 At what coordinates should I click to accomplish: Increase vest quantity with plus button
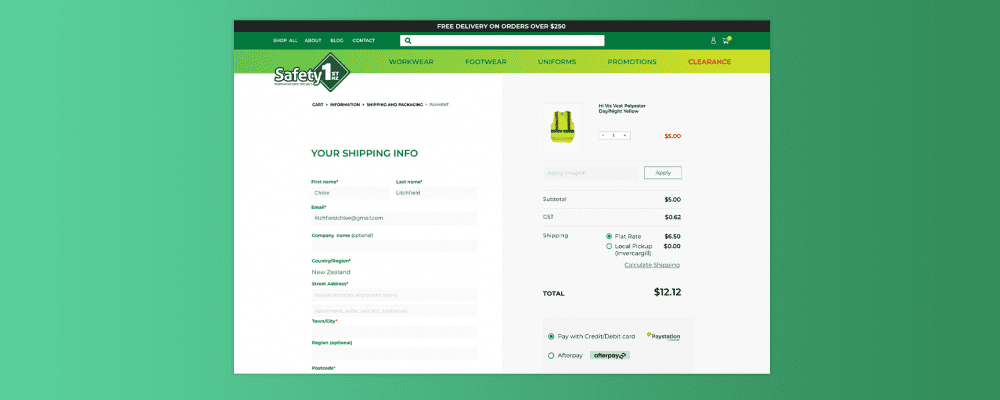point(624,135)
